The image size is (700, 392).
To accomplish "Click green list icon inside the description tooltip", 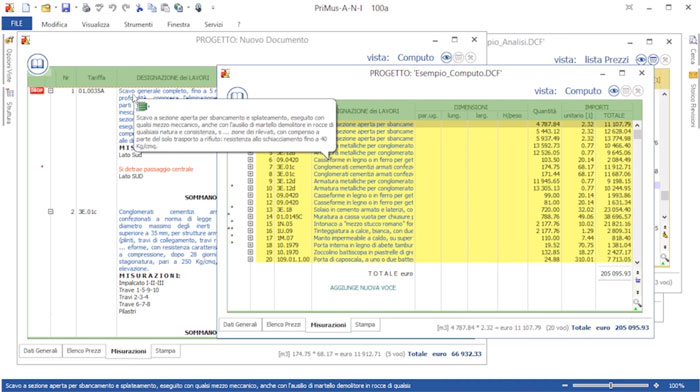I will pyautogui.click(x=142, y=106).
